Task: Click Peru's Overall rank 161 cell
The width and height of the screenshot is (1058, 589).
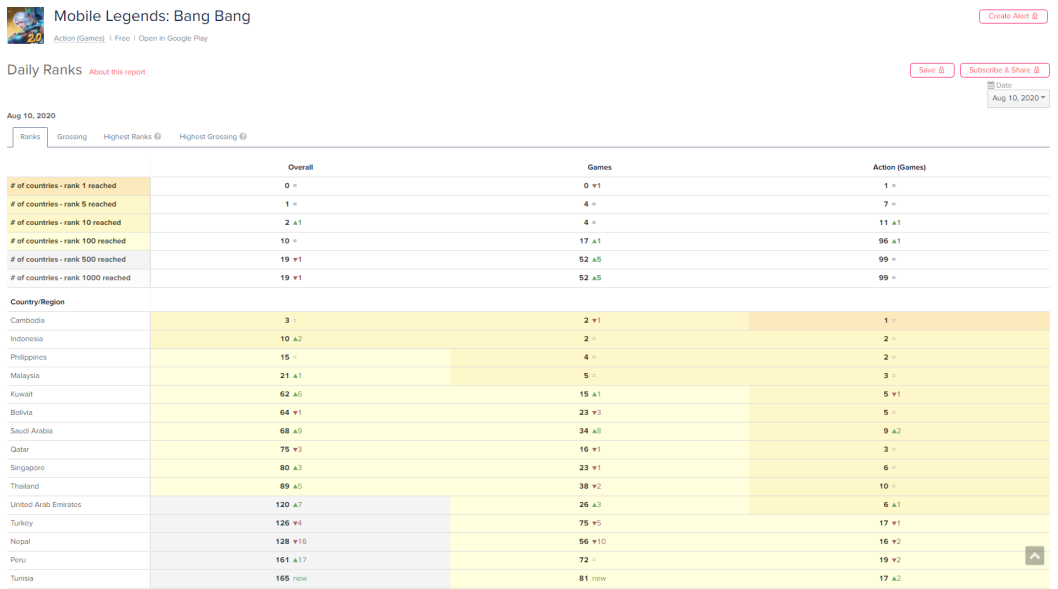Action: [300, 560]
